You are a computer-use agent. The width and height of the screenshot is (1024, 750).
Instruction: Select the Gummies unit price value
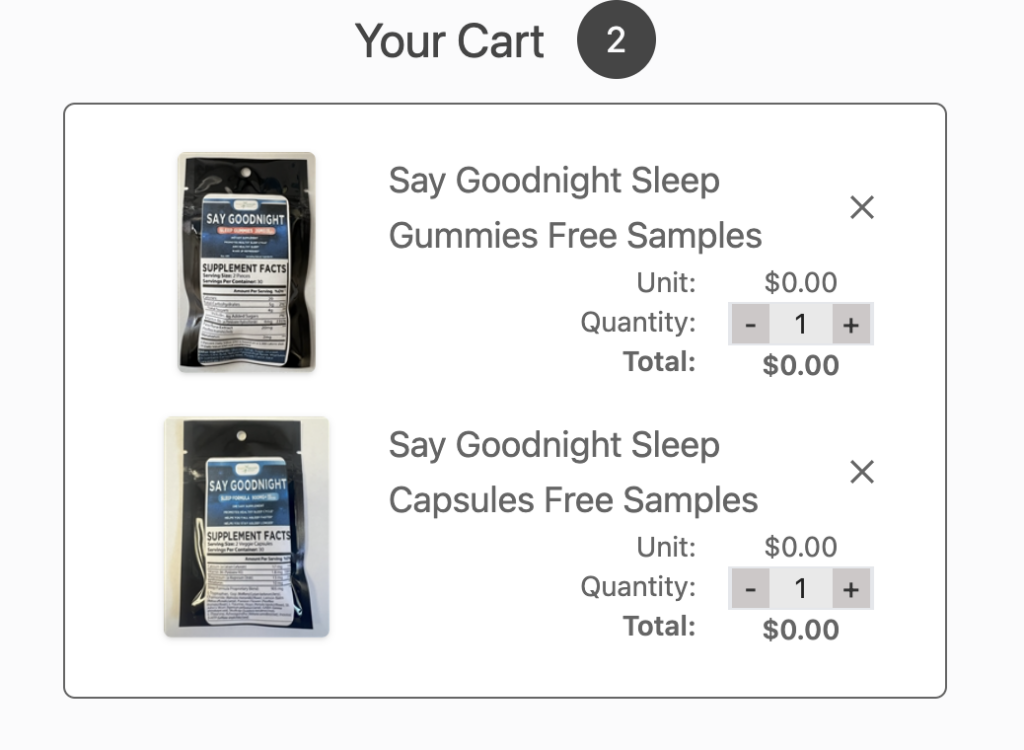click(801, 283)
